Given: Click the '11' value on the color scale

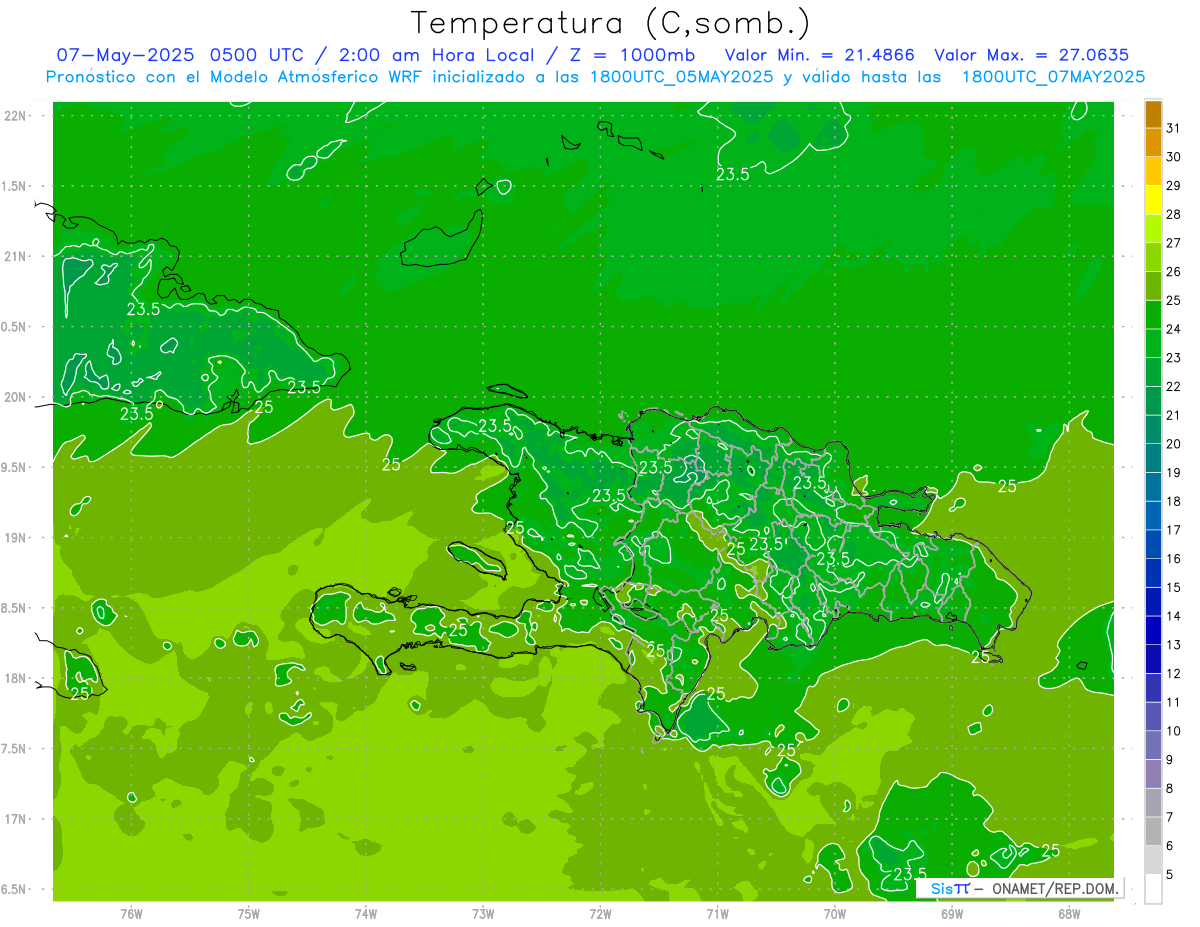Looking at the screenshot, I should point(1173,702).
